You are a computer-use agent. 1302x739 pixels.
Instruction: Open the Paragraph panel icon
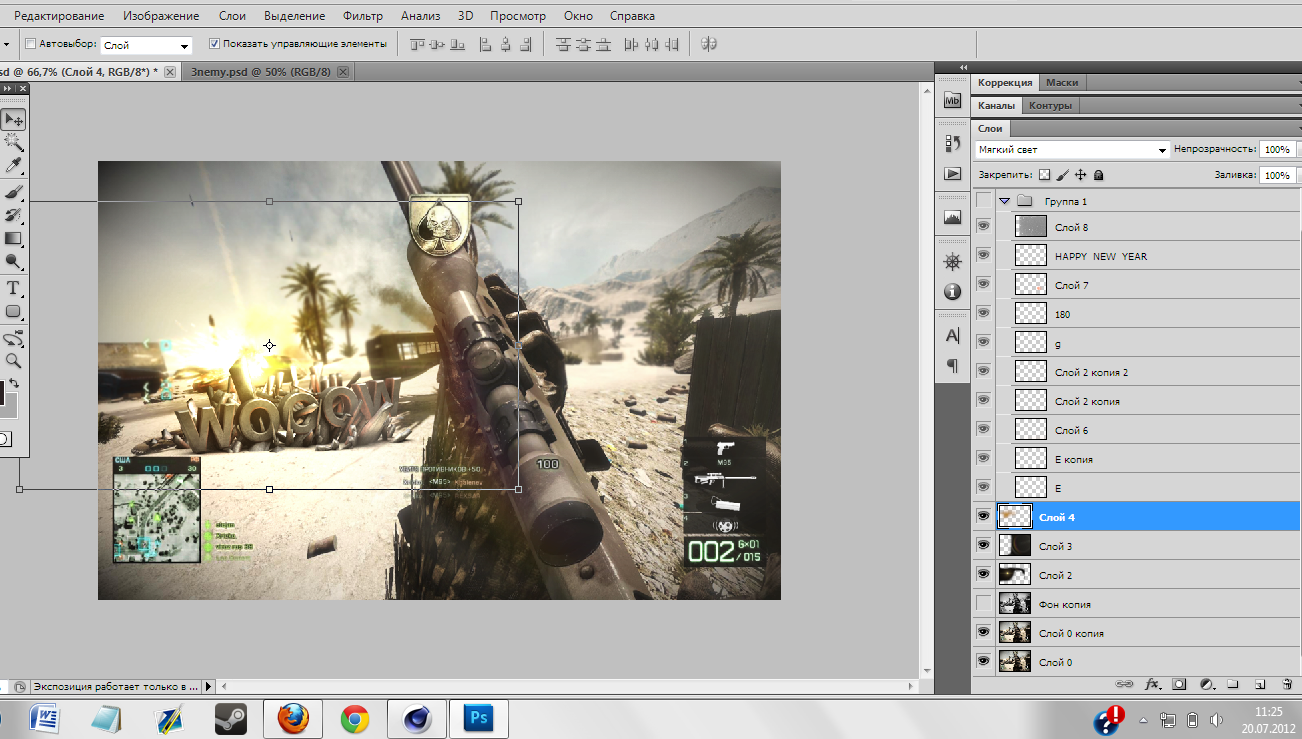(952, 365)
